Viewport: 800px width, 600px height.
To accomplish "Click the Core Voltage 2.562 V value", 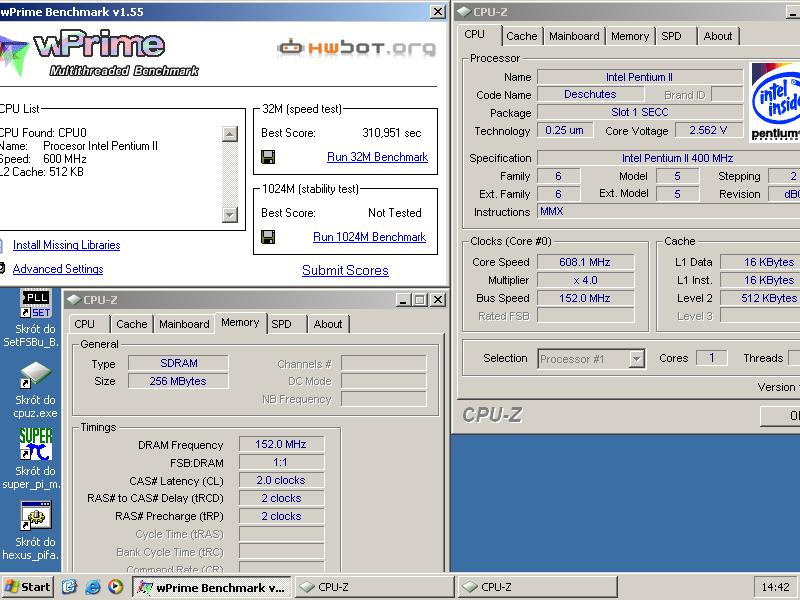I will tap(708, 130).
